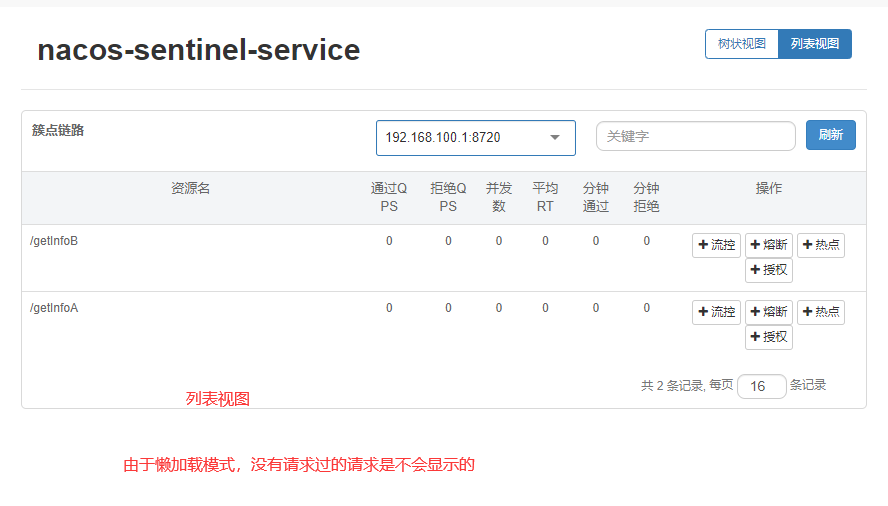The width and height of the screenshot is (888, 506).
Task: Click the 共 2 条记录 record count text
Action: tap(672, 386)
